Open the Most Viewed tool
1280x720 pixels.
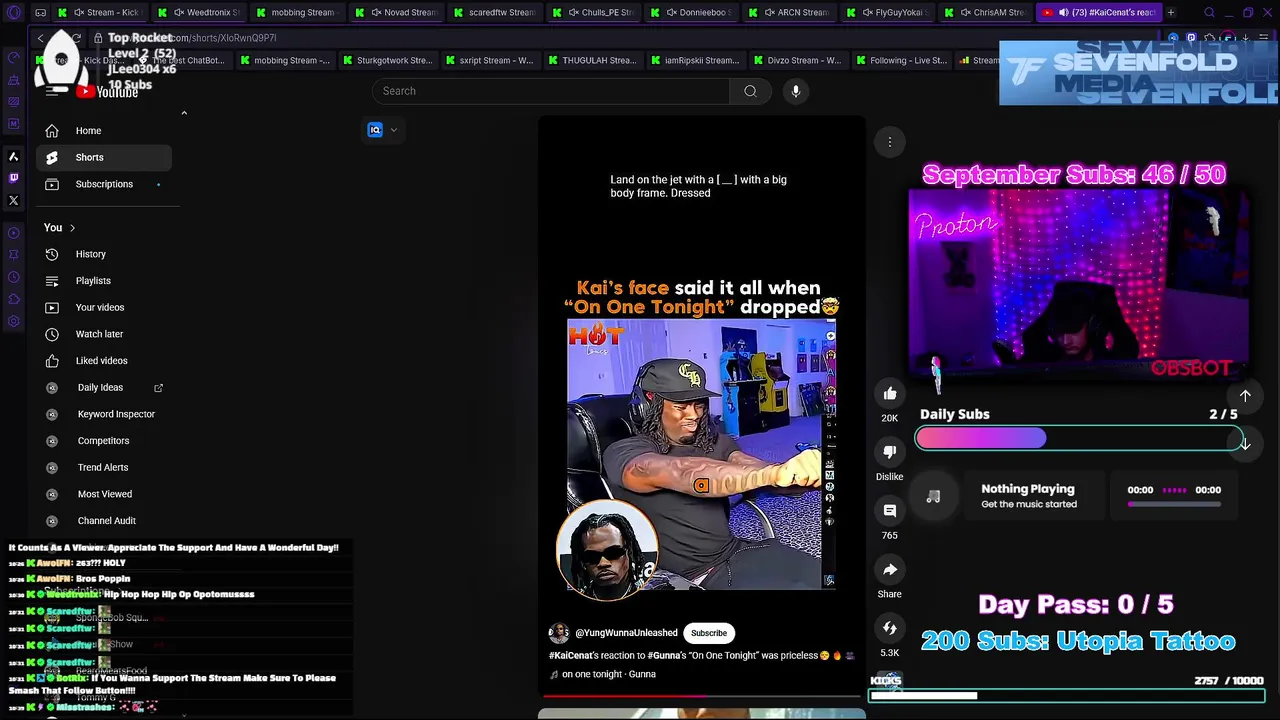click(x=104, y=494)
